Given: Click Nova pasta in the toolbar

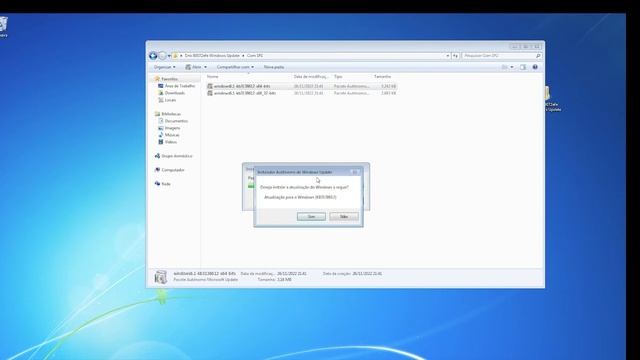Looking at the screenshot, I should [x=273, y=67].
